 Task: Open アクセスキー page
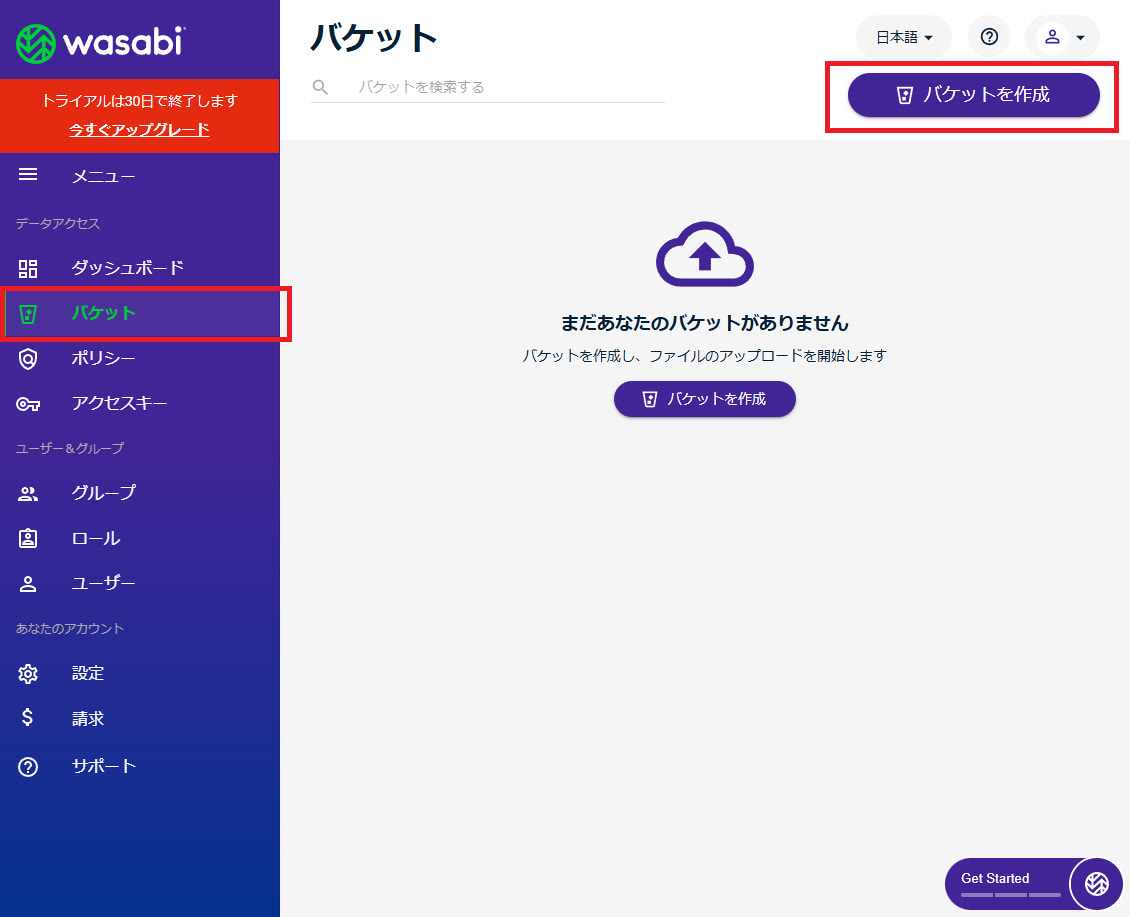click(x=140, y=403)
